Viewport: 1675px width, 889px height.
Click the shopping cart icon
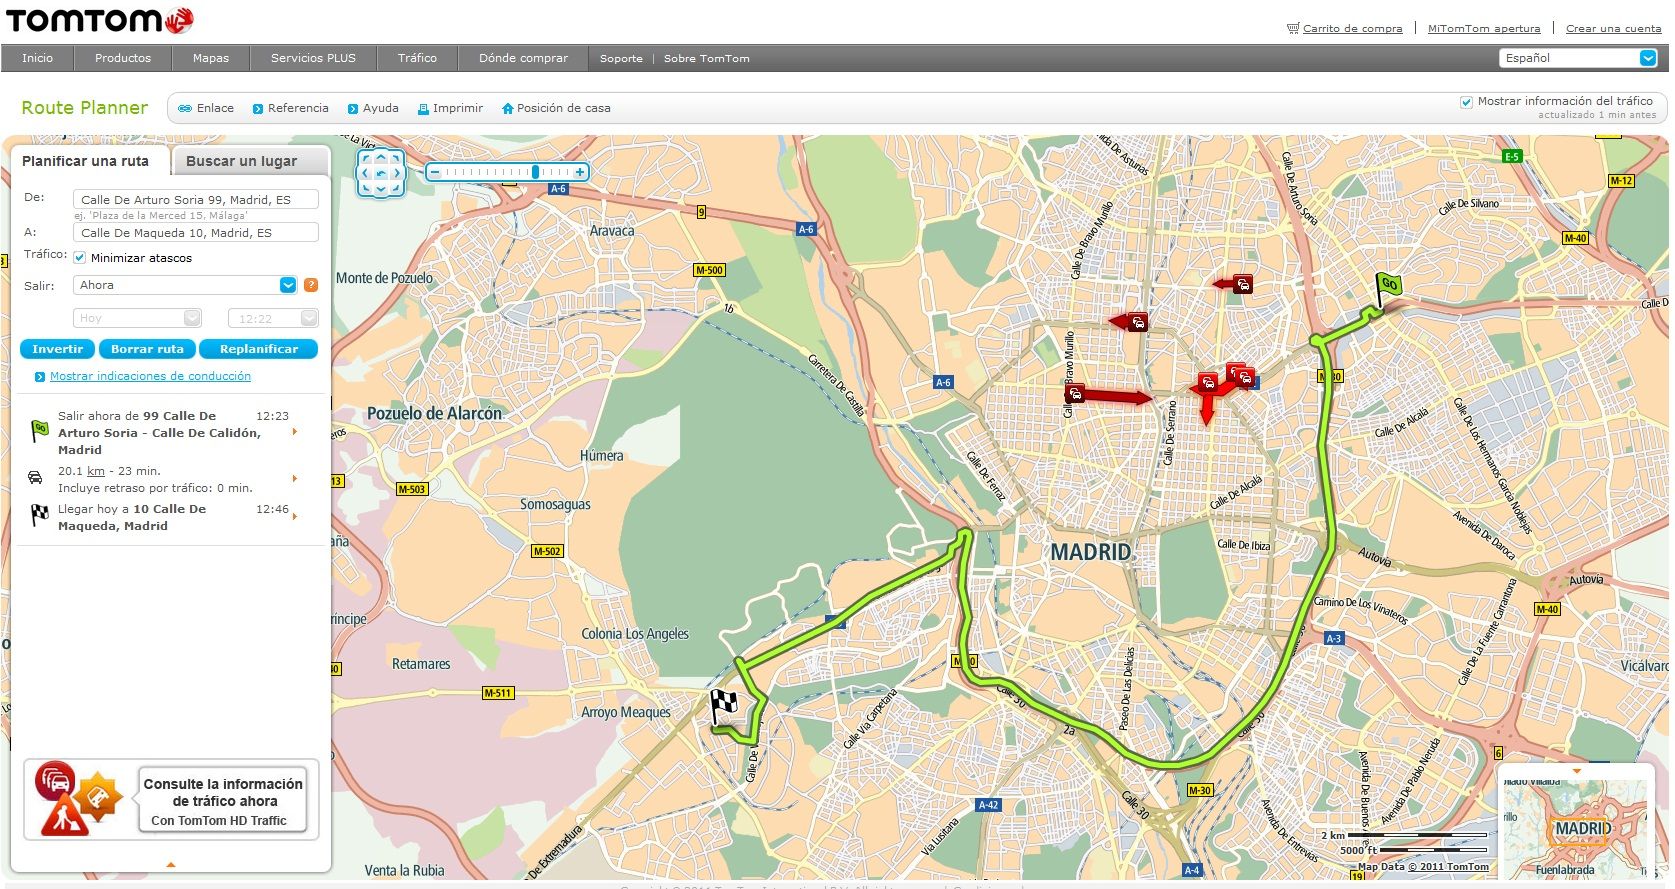pos(1292,28)
